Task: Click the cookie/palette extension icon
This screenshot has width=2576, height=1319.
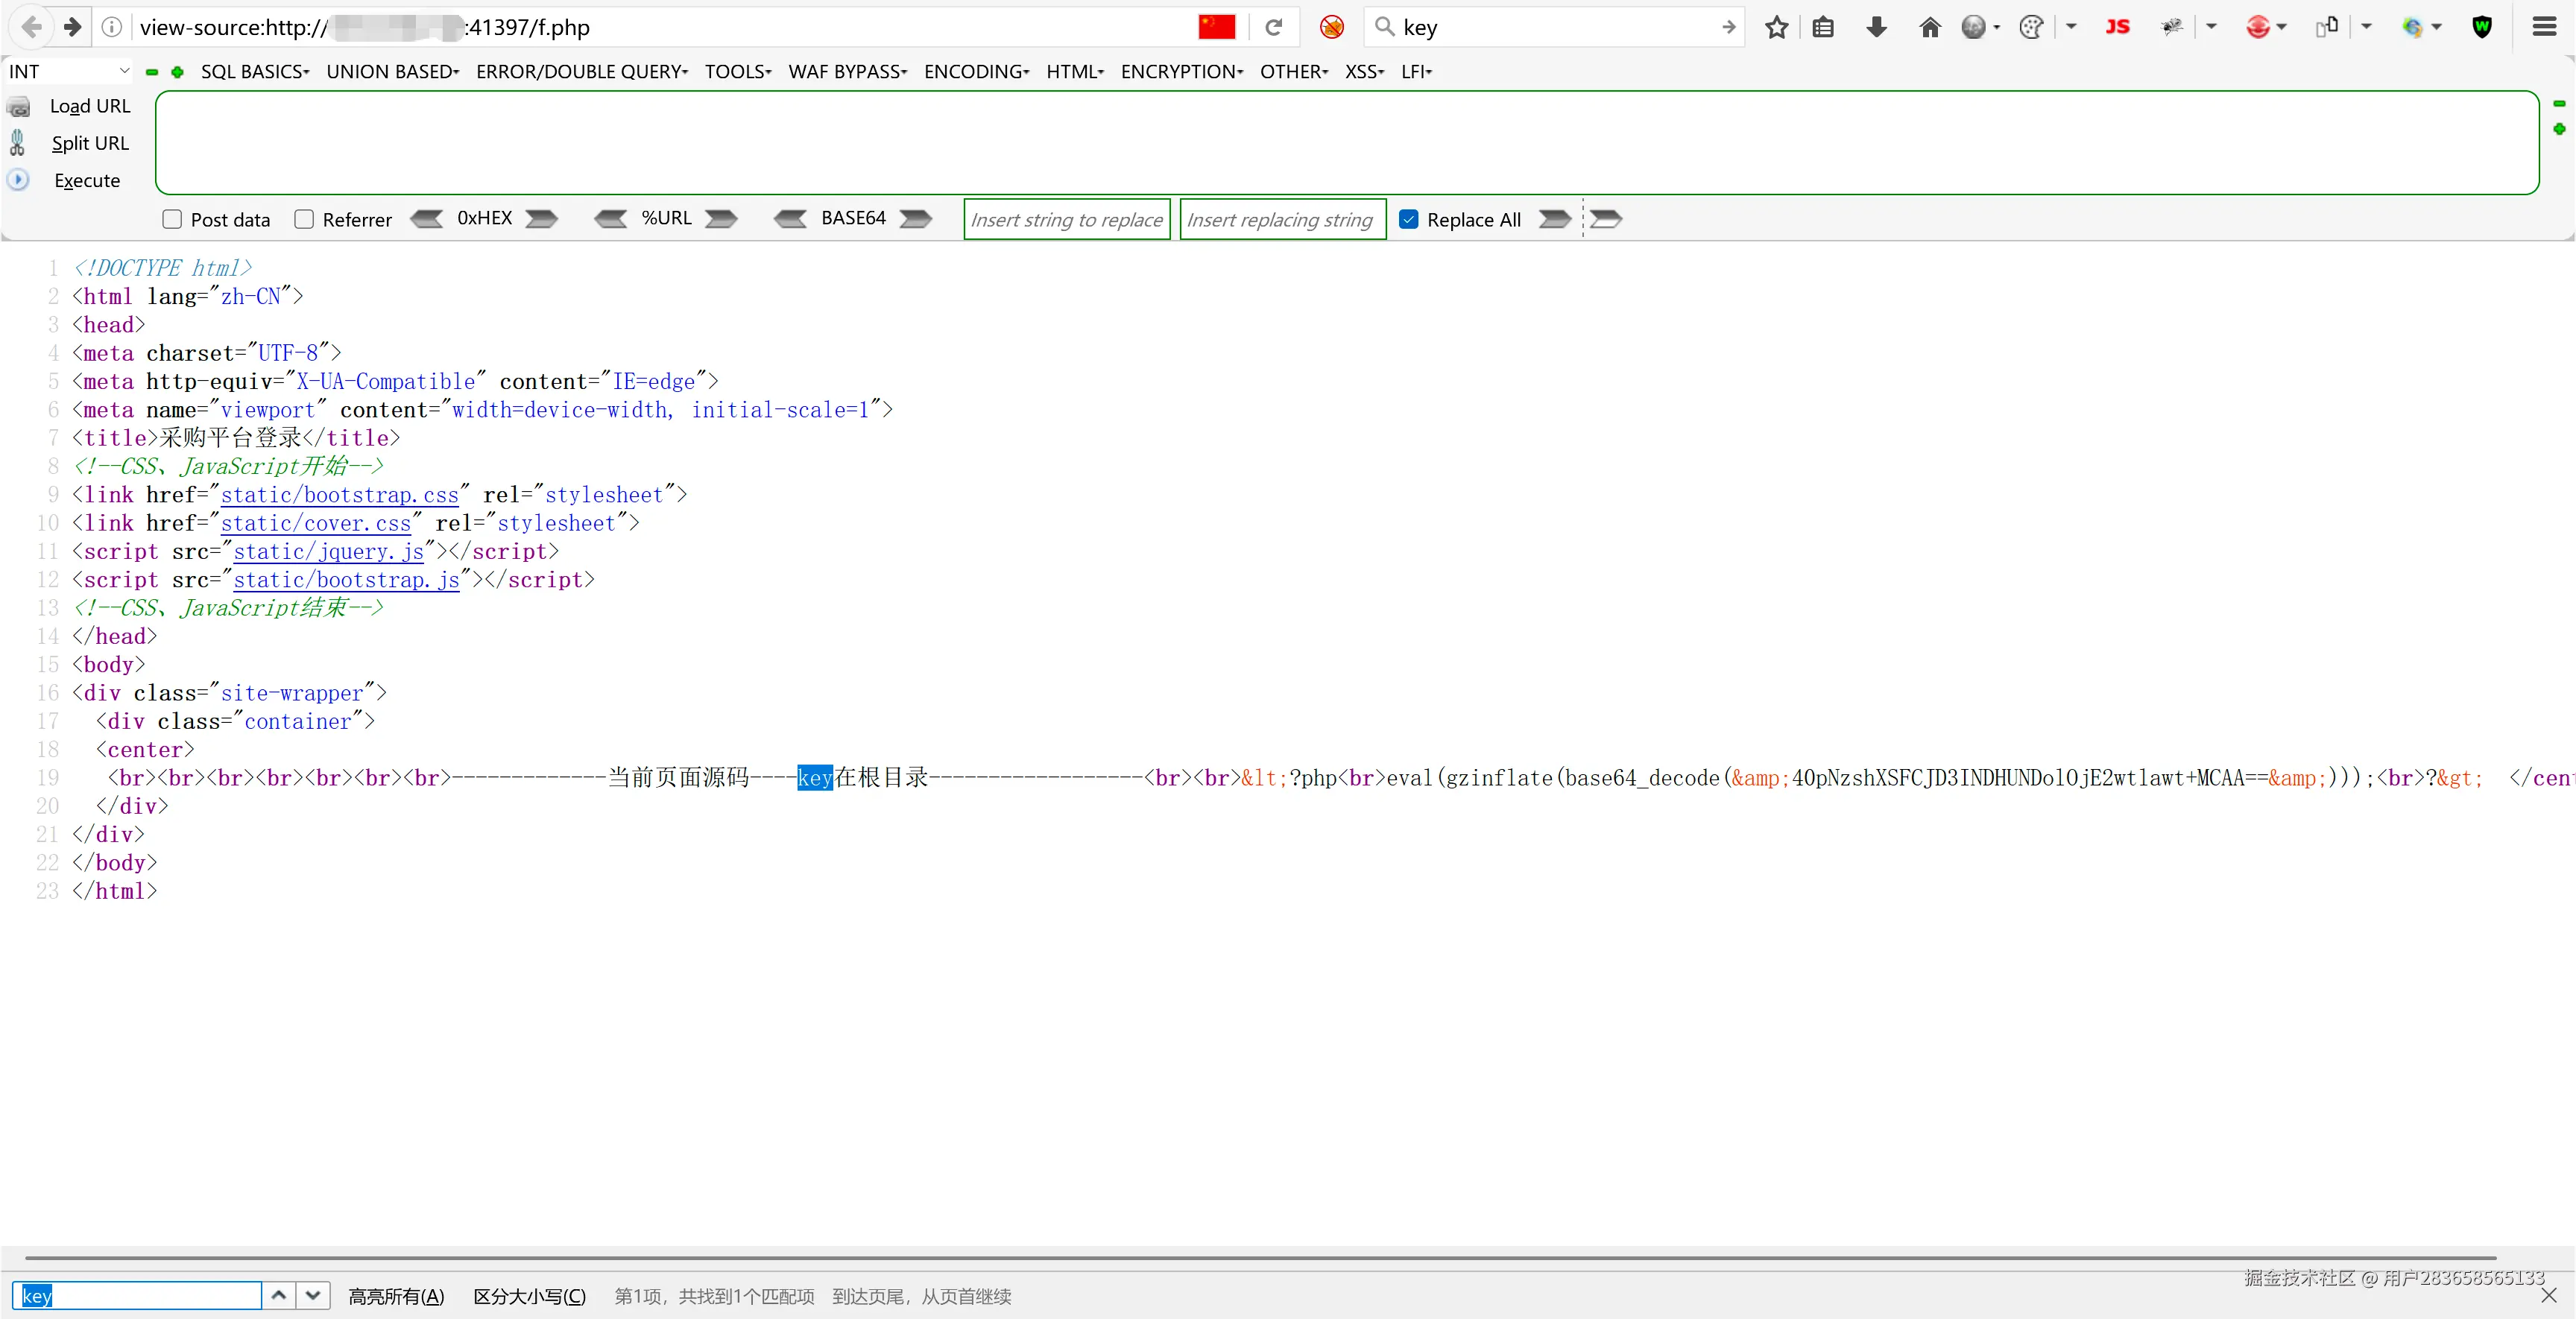Action: 2032,27
